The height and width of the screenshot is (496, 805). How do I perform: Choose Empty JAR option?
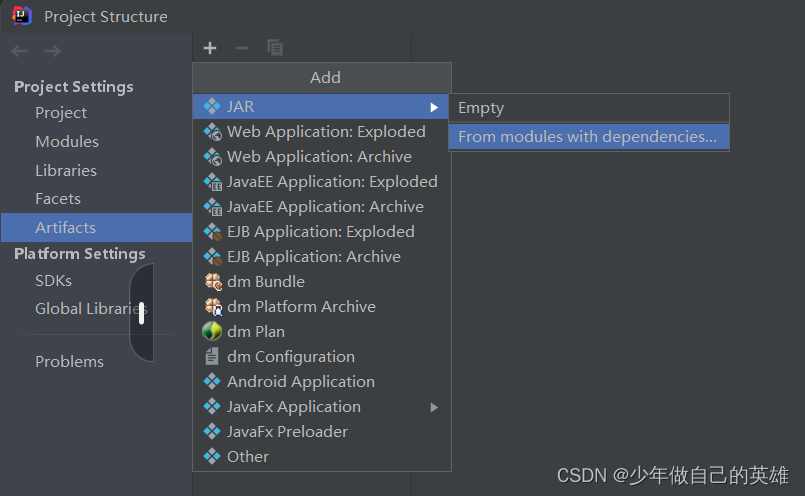tap(589, 108)
